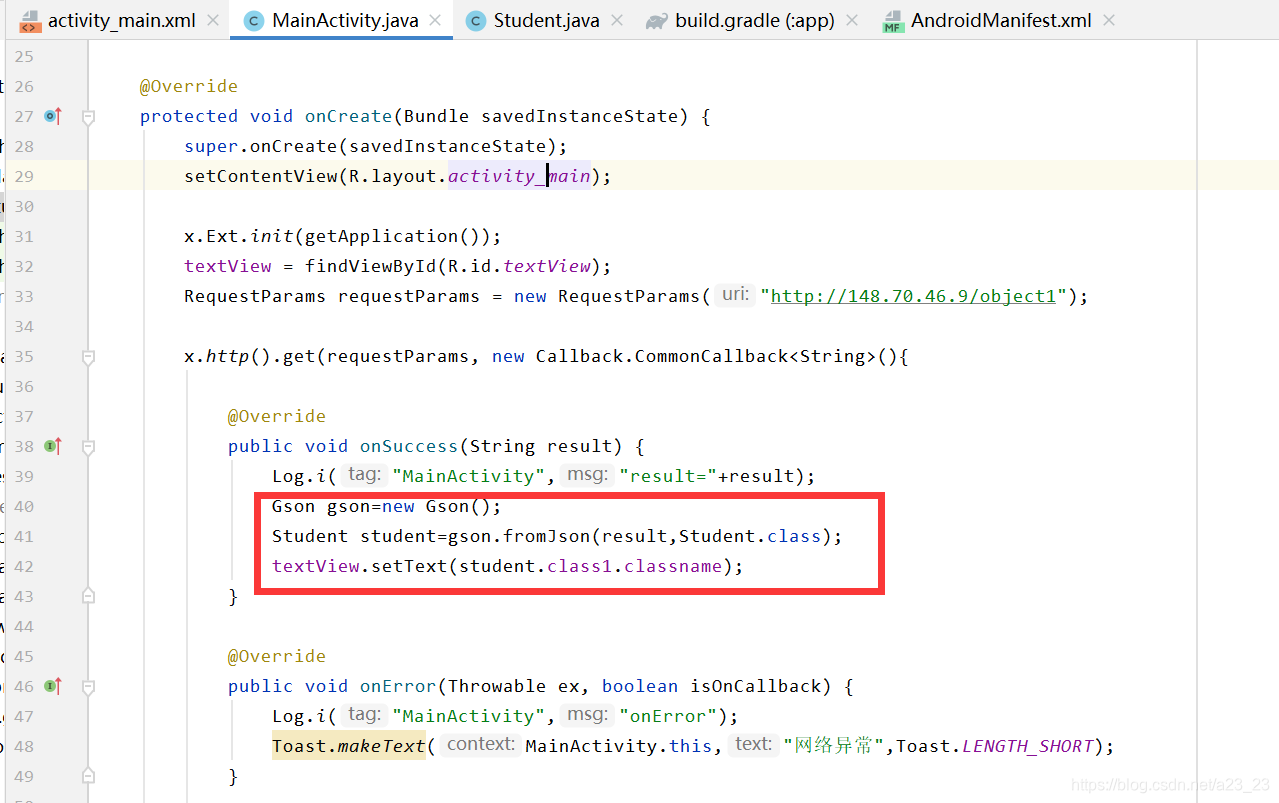
Task: Close the build.gradle (:app) tab
Action: pyautogui.click(x=851, y=20)
